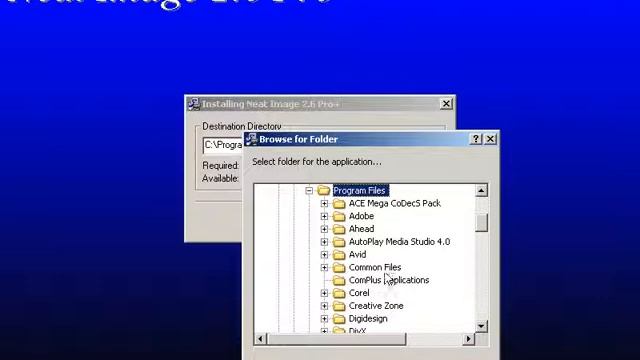Select ComPlus Applications folder name
The height and width of the screenshot is (360, 640).
(x=389, y=280)
